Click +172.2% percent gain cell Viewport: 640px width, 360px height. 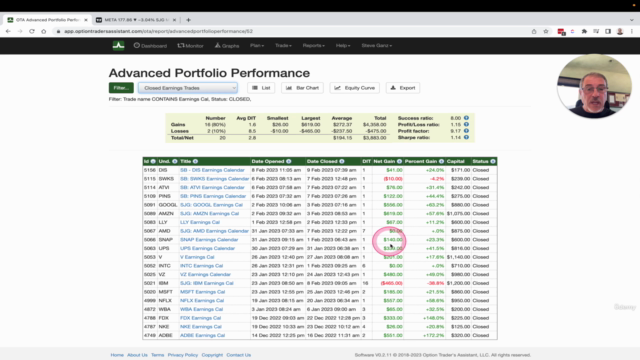click(434, 335)
